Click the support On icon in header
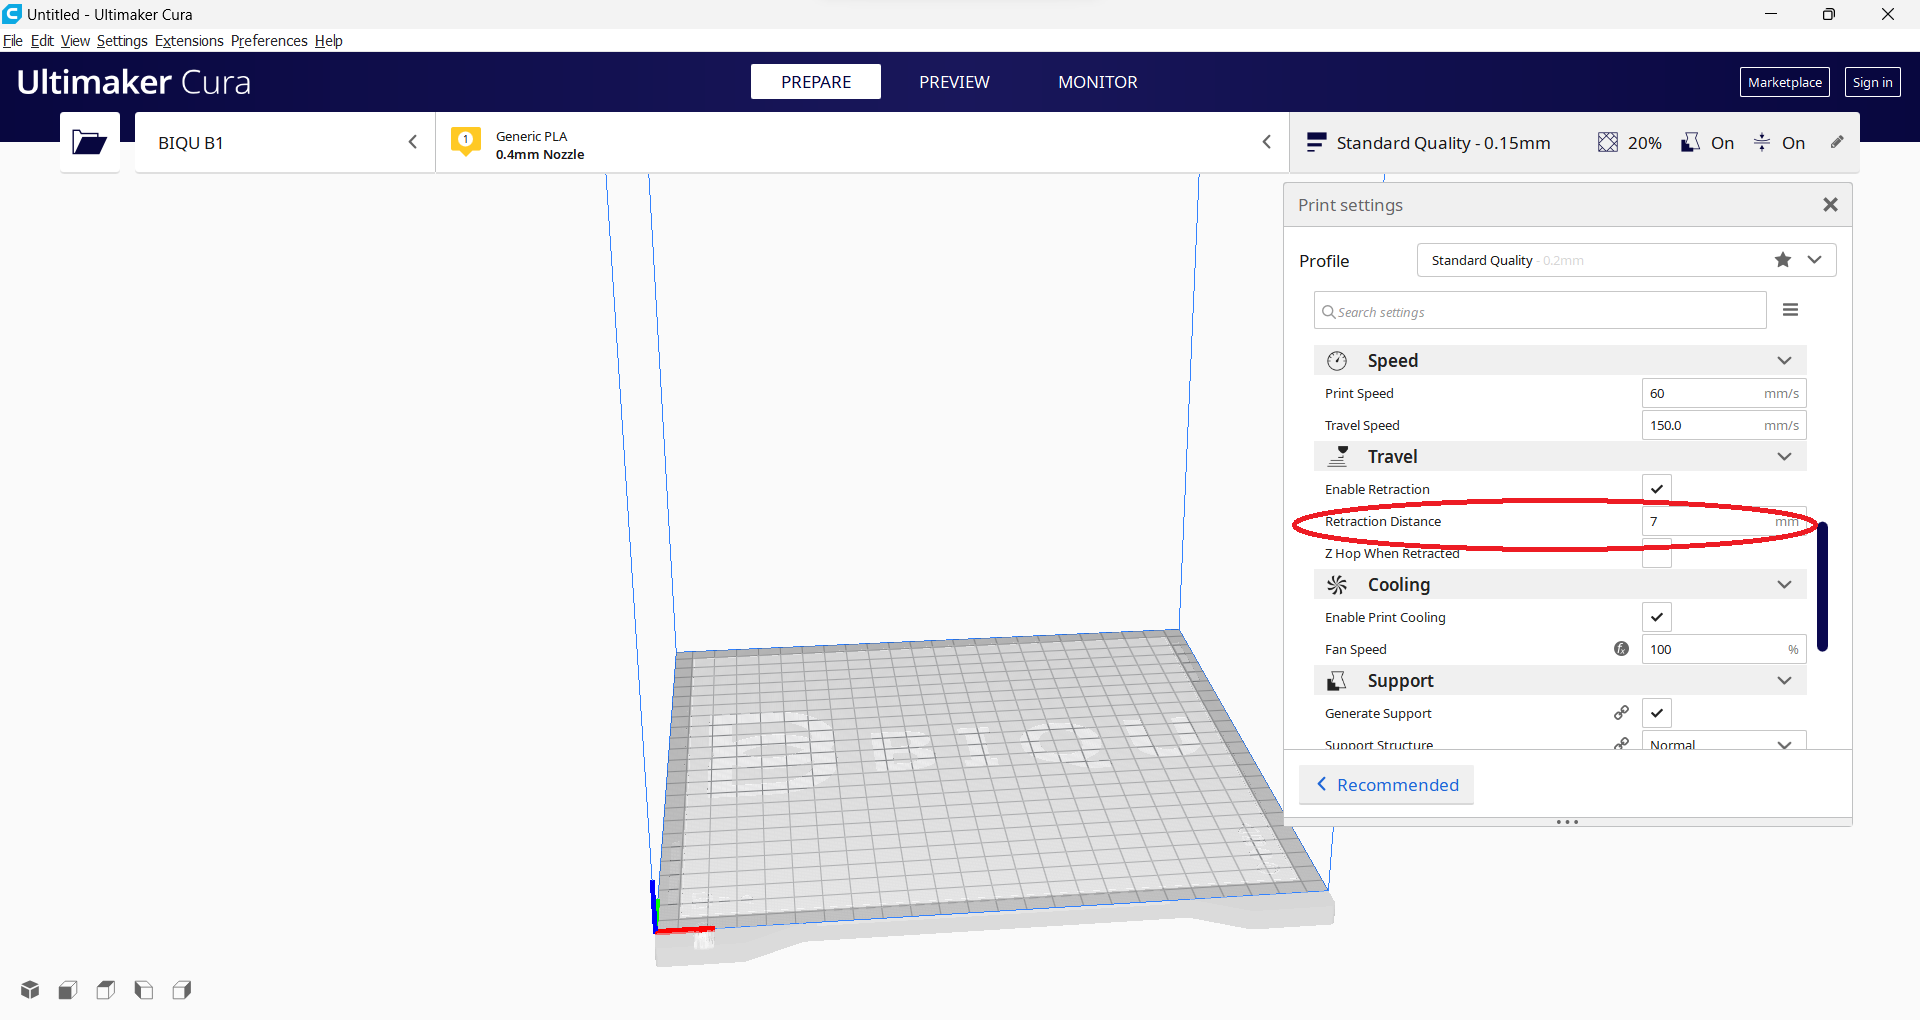 click(1690, 142)
